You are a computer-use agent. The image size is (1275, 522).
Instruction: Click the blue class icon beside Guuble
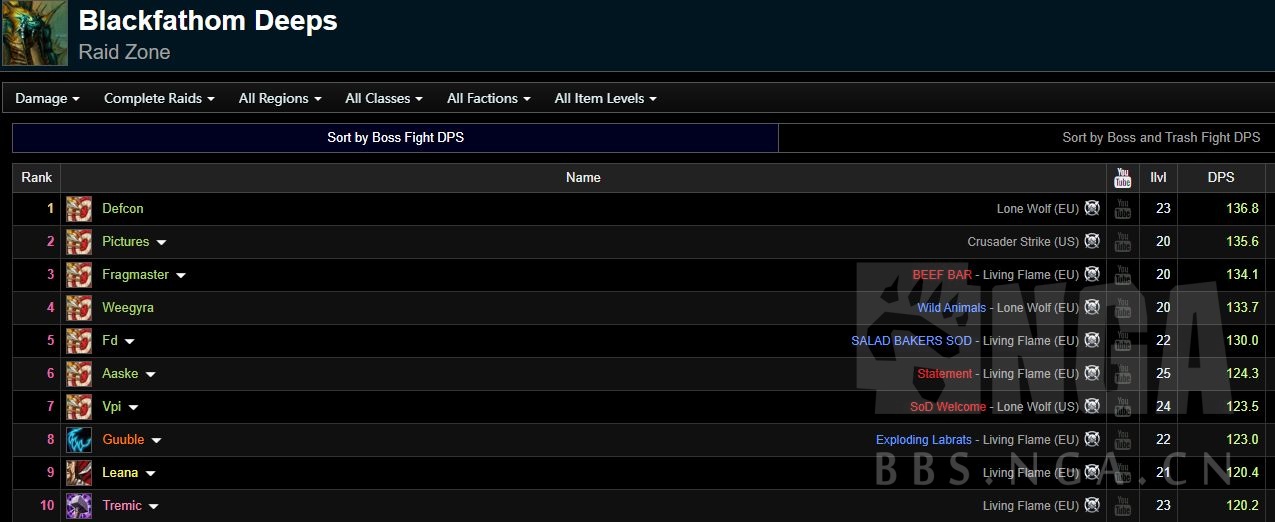[79, 440]
